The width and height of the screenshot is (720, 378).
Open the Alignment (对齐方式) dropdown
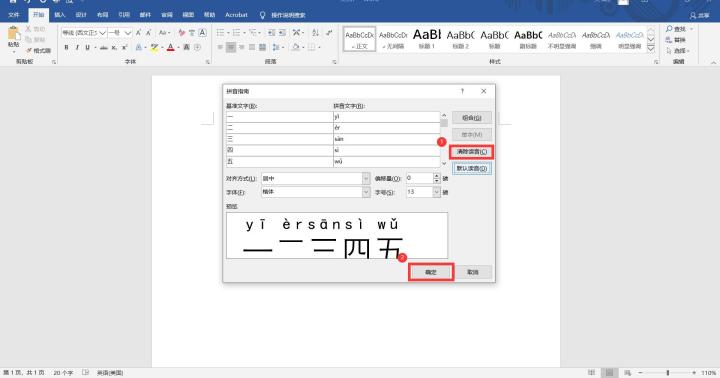[x=366, y=178]
